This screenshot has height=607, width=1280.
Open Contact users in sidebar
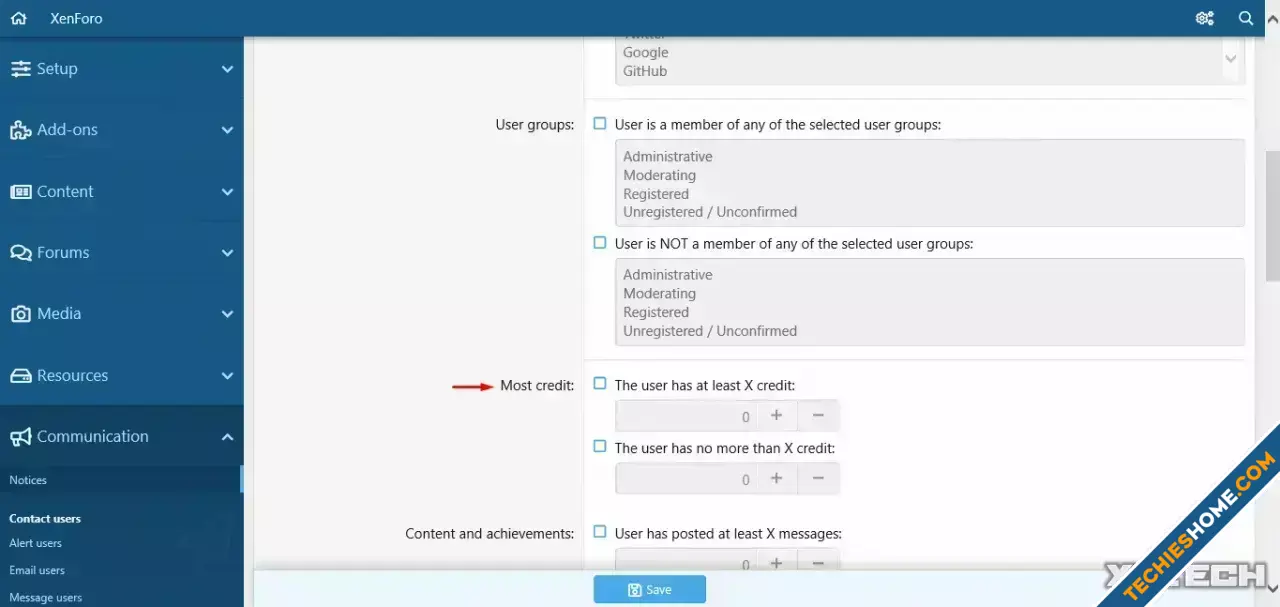click(x=45, y=519)
